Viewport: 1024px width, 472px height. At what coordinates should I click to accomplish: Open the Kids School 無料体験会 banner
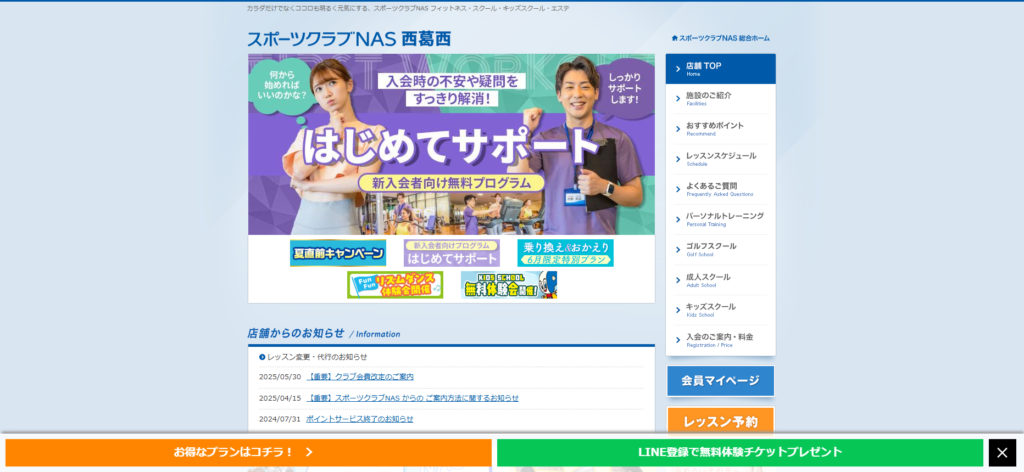click(508, 285)
